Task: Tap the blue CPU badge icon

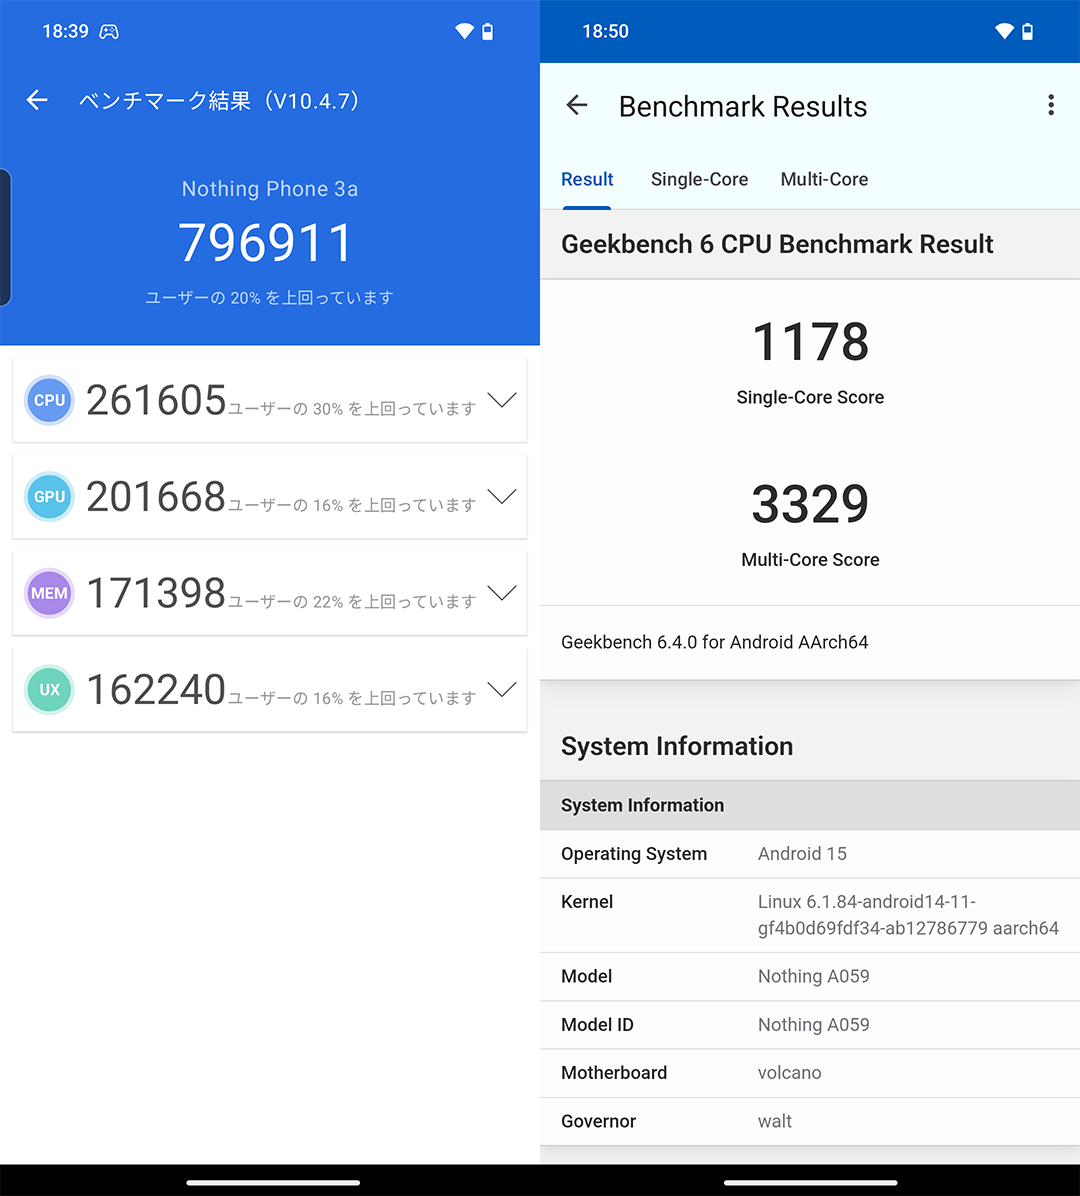Action: (50, 400)
